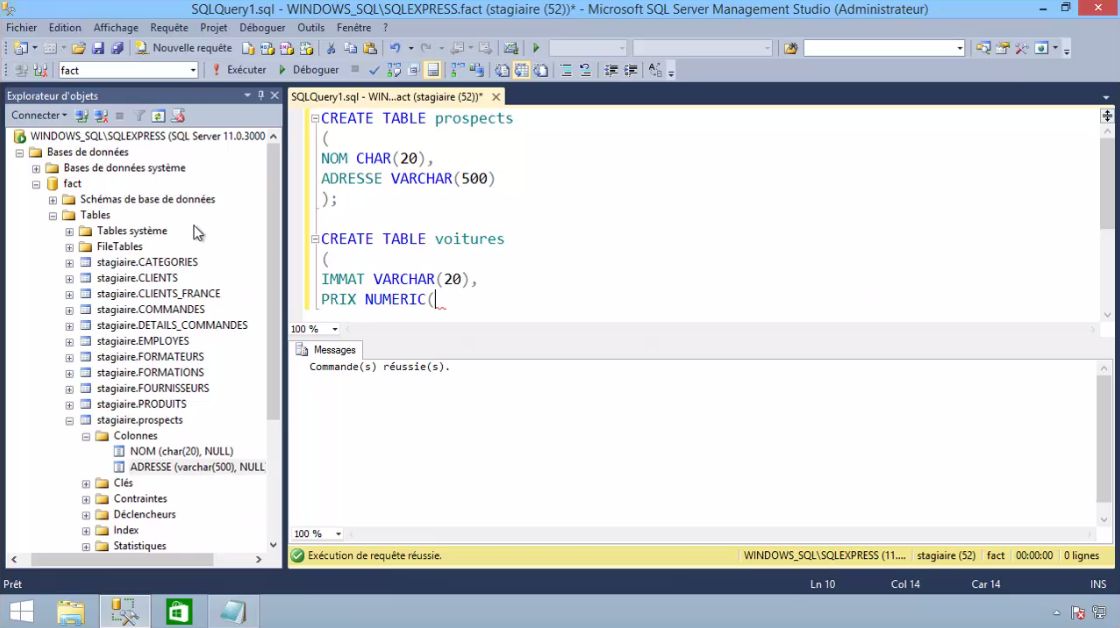Open Excel from the taskbar
Image resolution: width=1120 pixels, height=628 pixels.
[x=180, y=611]
